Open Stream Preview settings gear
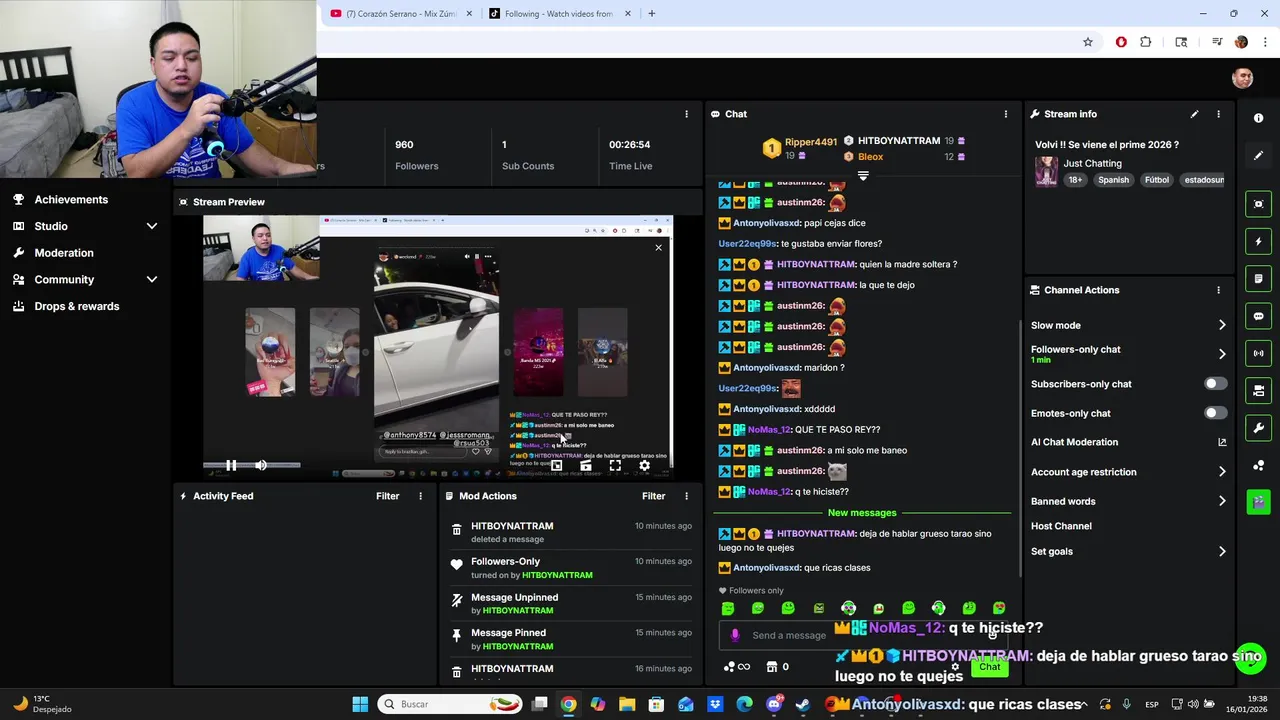This screenshot has height=720, width=1280. tap(644, 465)
